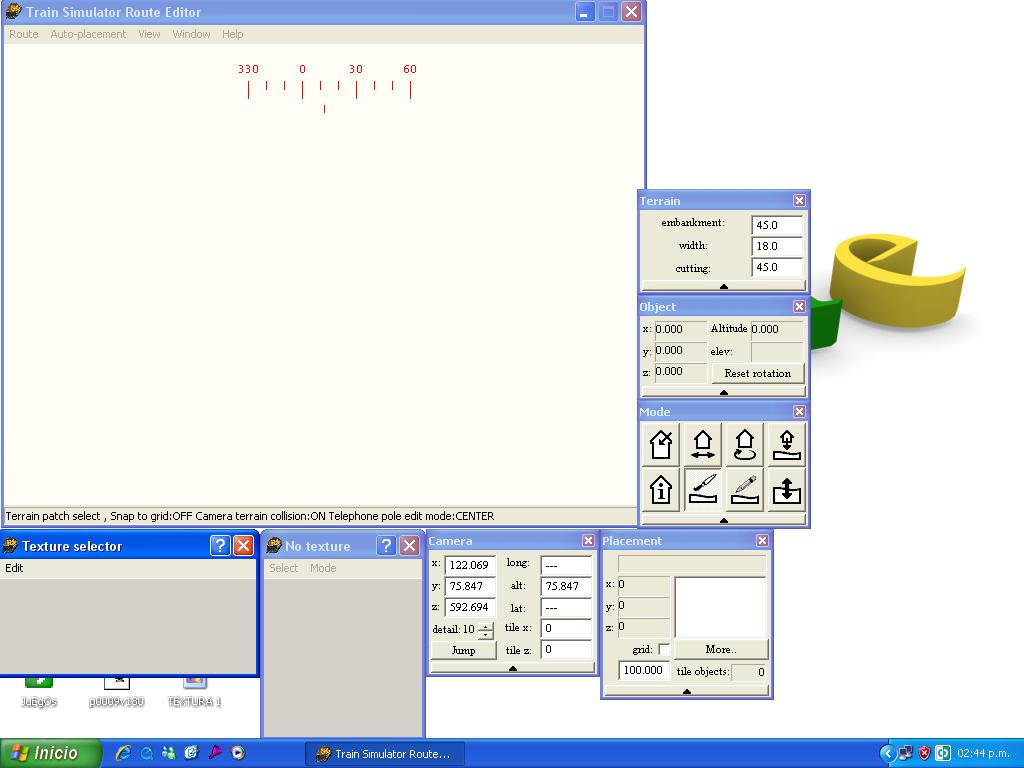Image resolution: width=1024 pixels, height=768 pixels.
Task: Select the horizontal object move mode icon
Action: (x=702, y=444)
